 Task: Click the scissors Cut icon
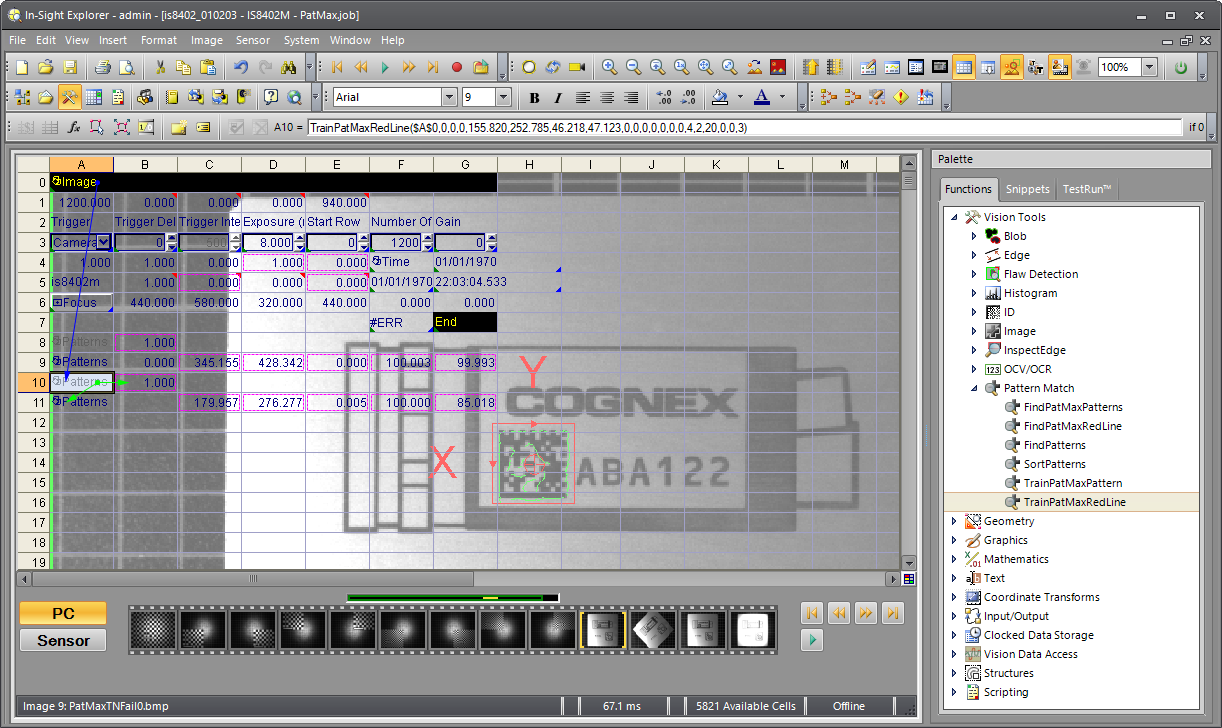[160, 68]
